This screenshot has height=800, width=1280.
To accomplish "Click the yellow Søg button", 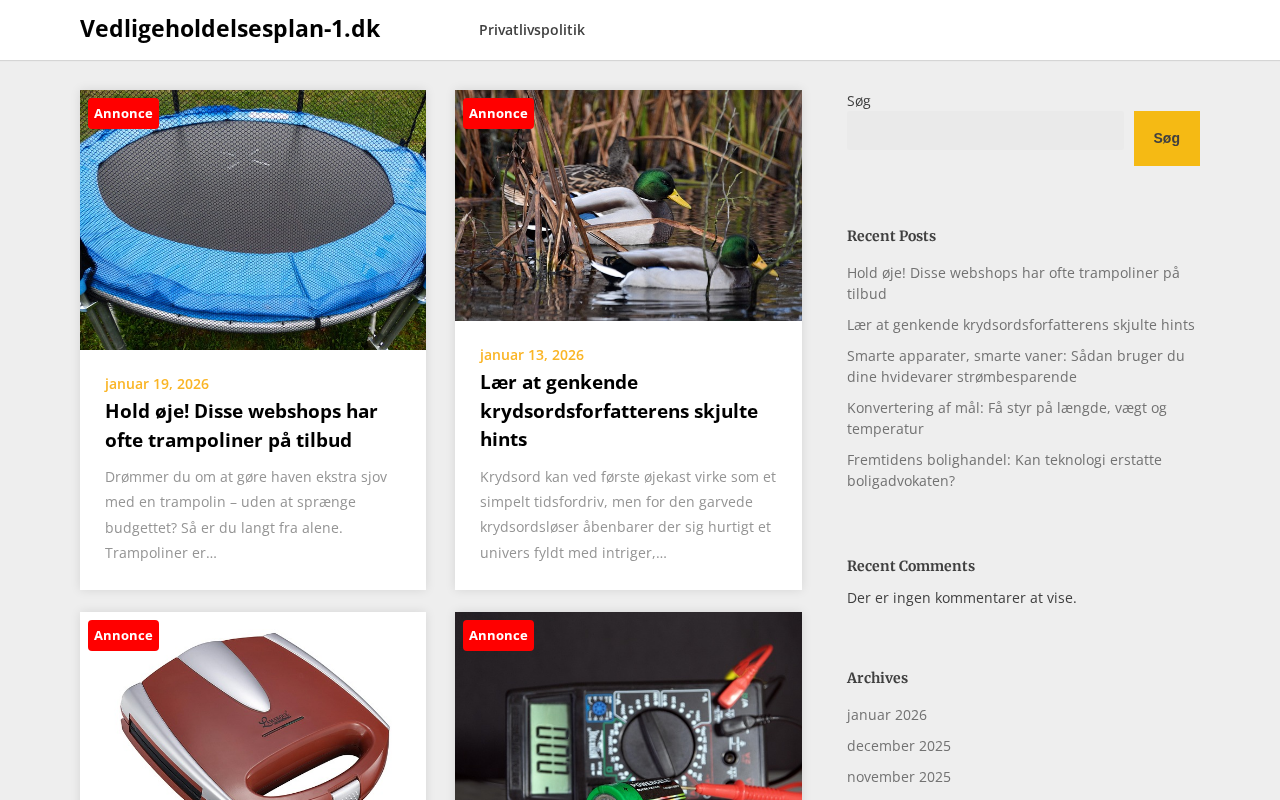I will (x=1166, y=138).
